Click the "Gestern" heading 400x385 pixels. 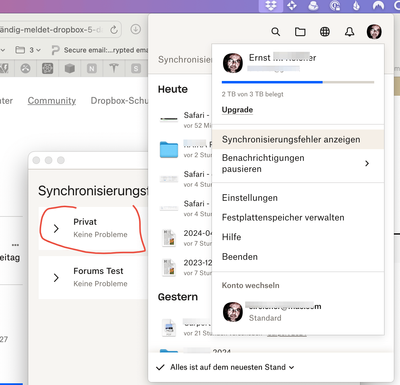[x=178, y=297]
